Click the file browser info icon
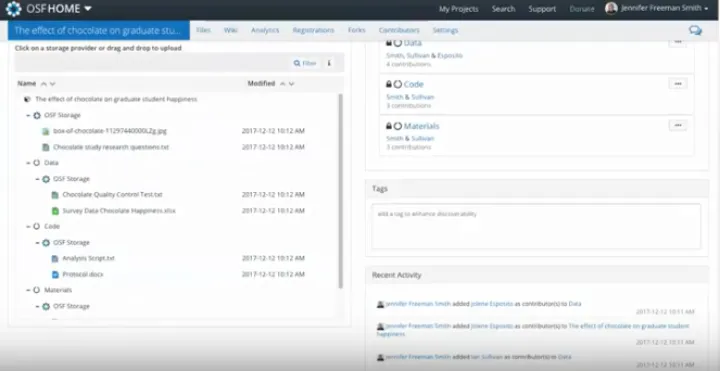The image size is (720, 371). (x=329, y=63)
